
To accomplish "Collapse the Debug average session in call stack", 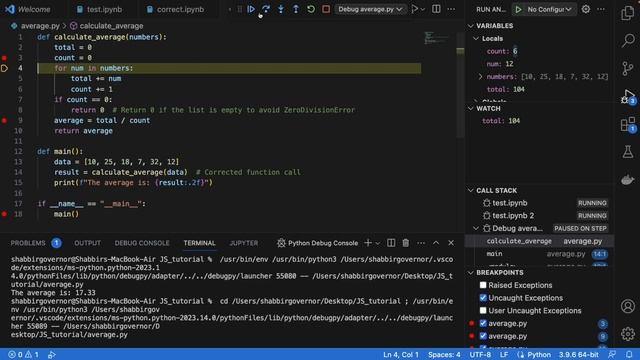I will (476, 228).
